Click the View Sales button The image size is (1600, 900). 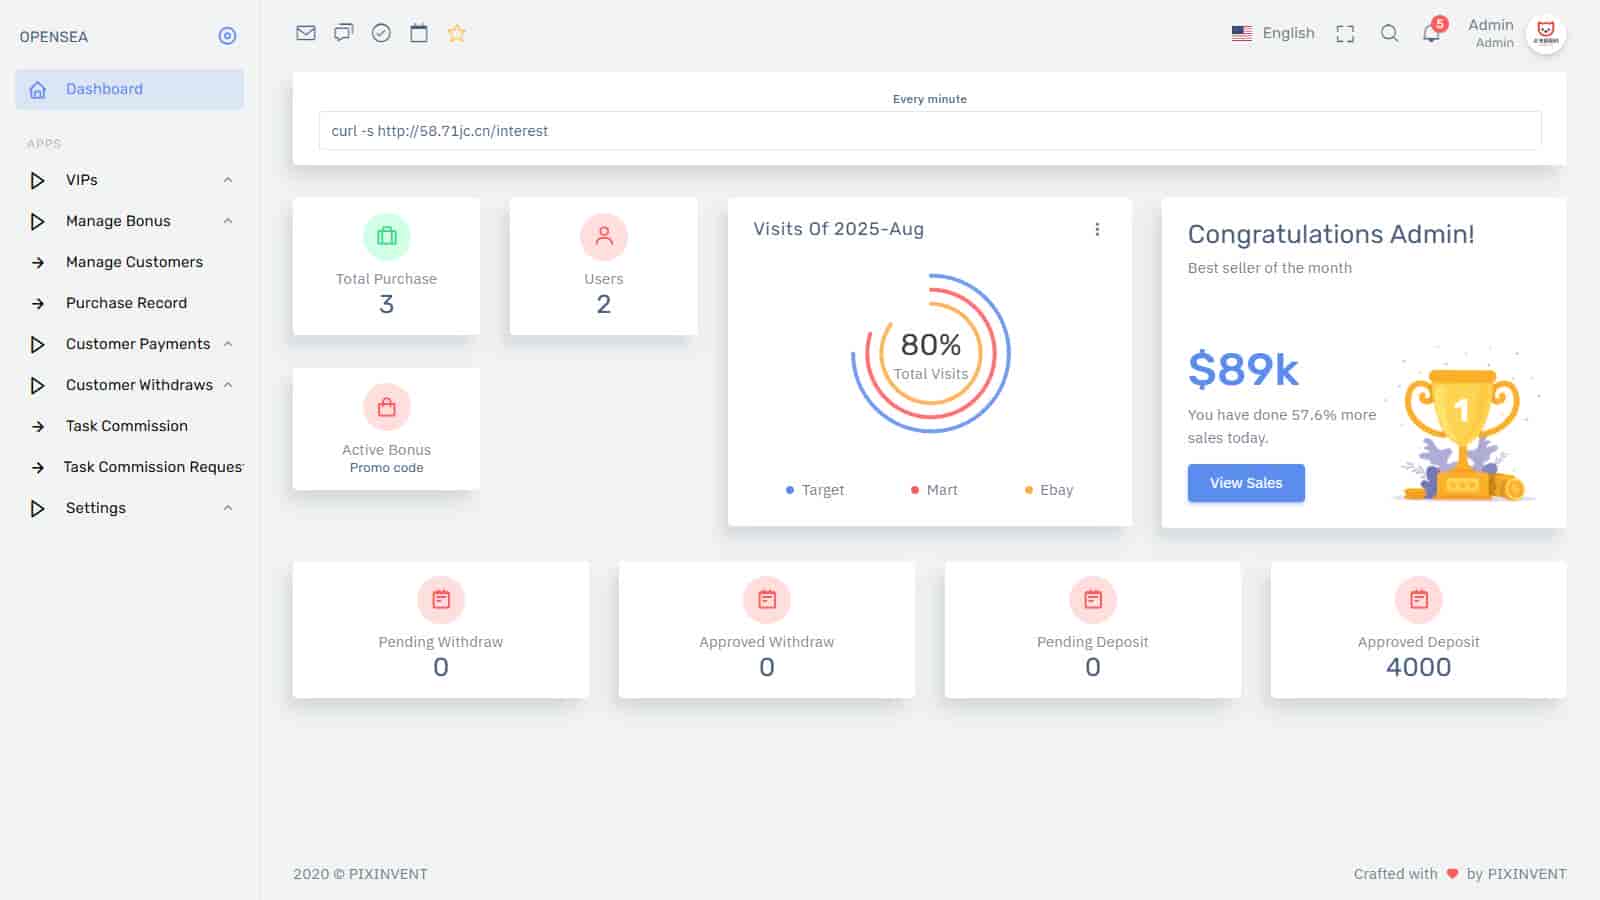click(1245, 483)
